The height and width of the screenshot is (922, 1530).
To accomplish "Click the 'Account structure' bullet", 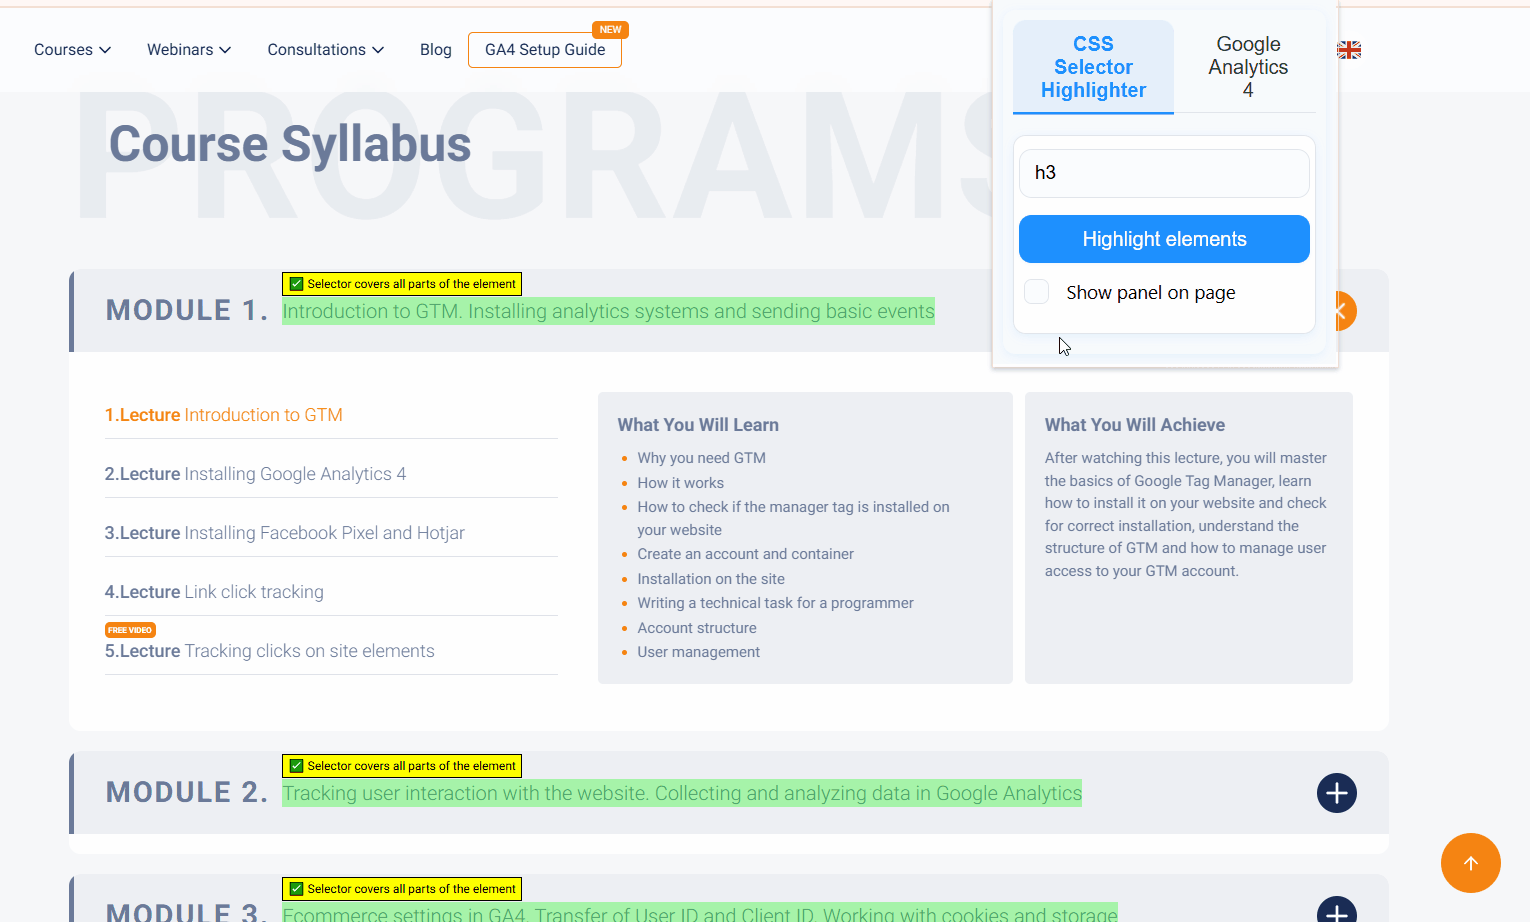I will point(697,628).
